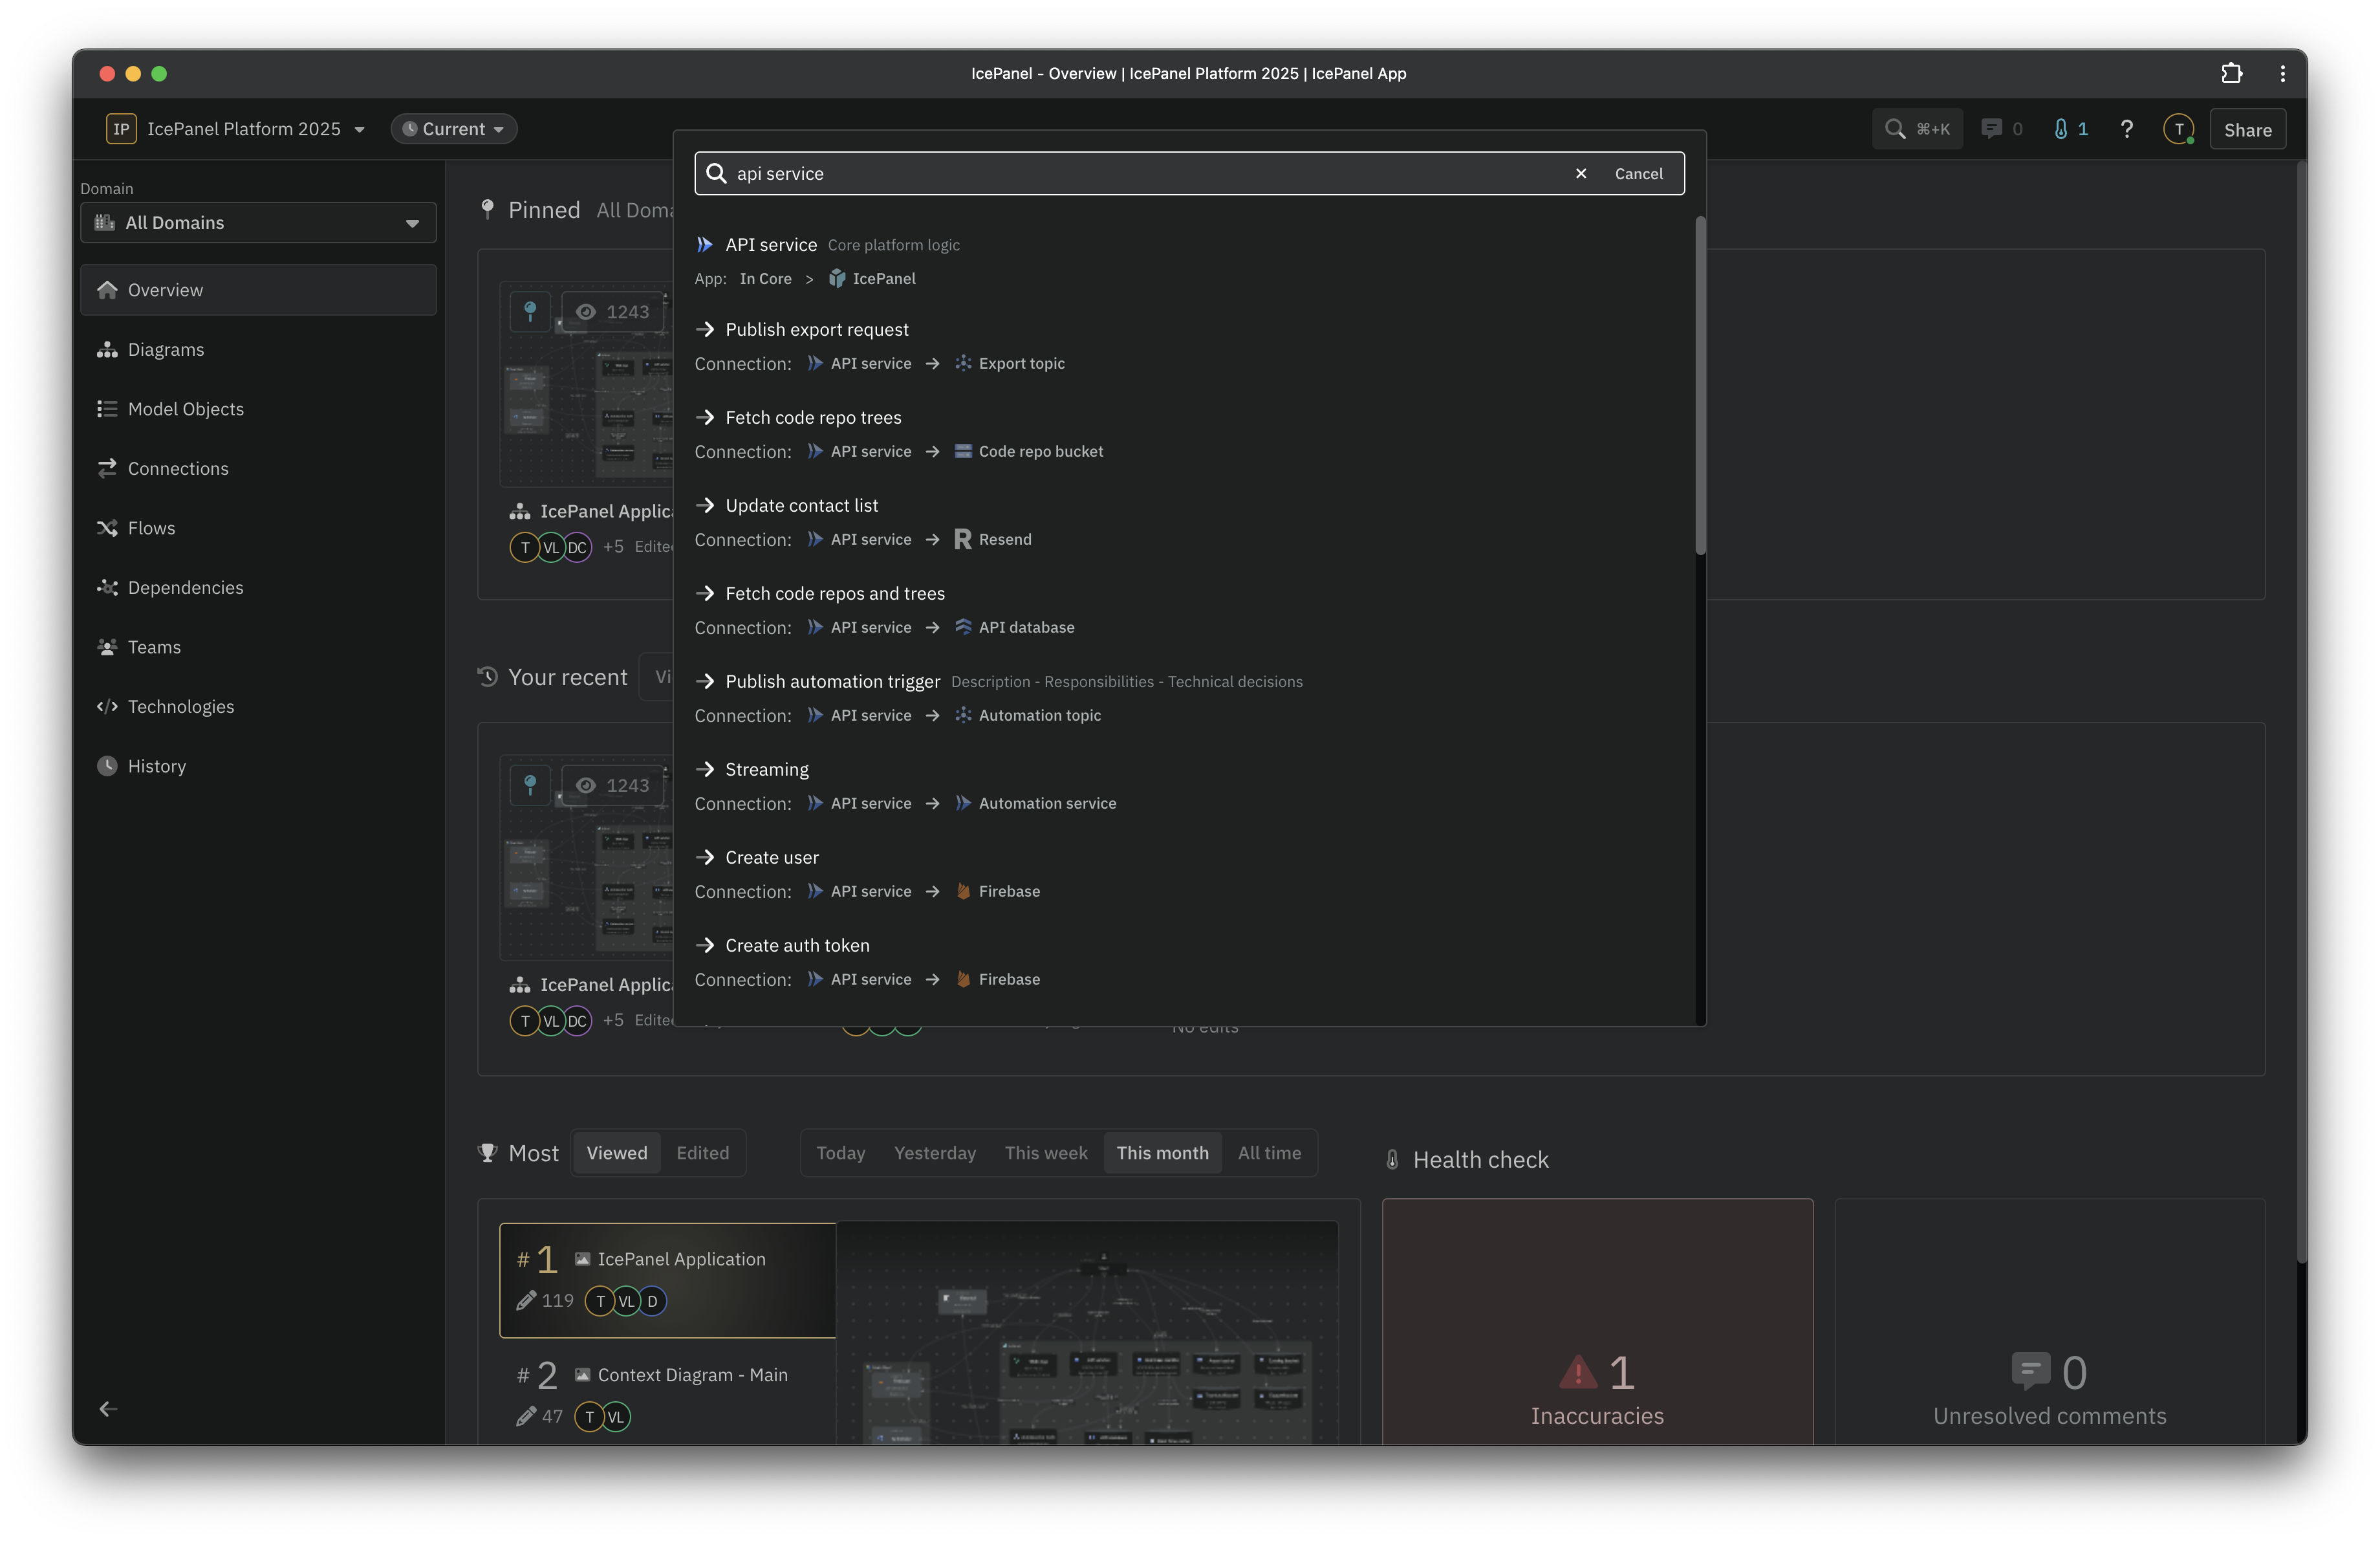
Task: Open History in the sidebar
Action: point(258,766)
